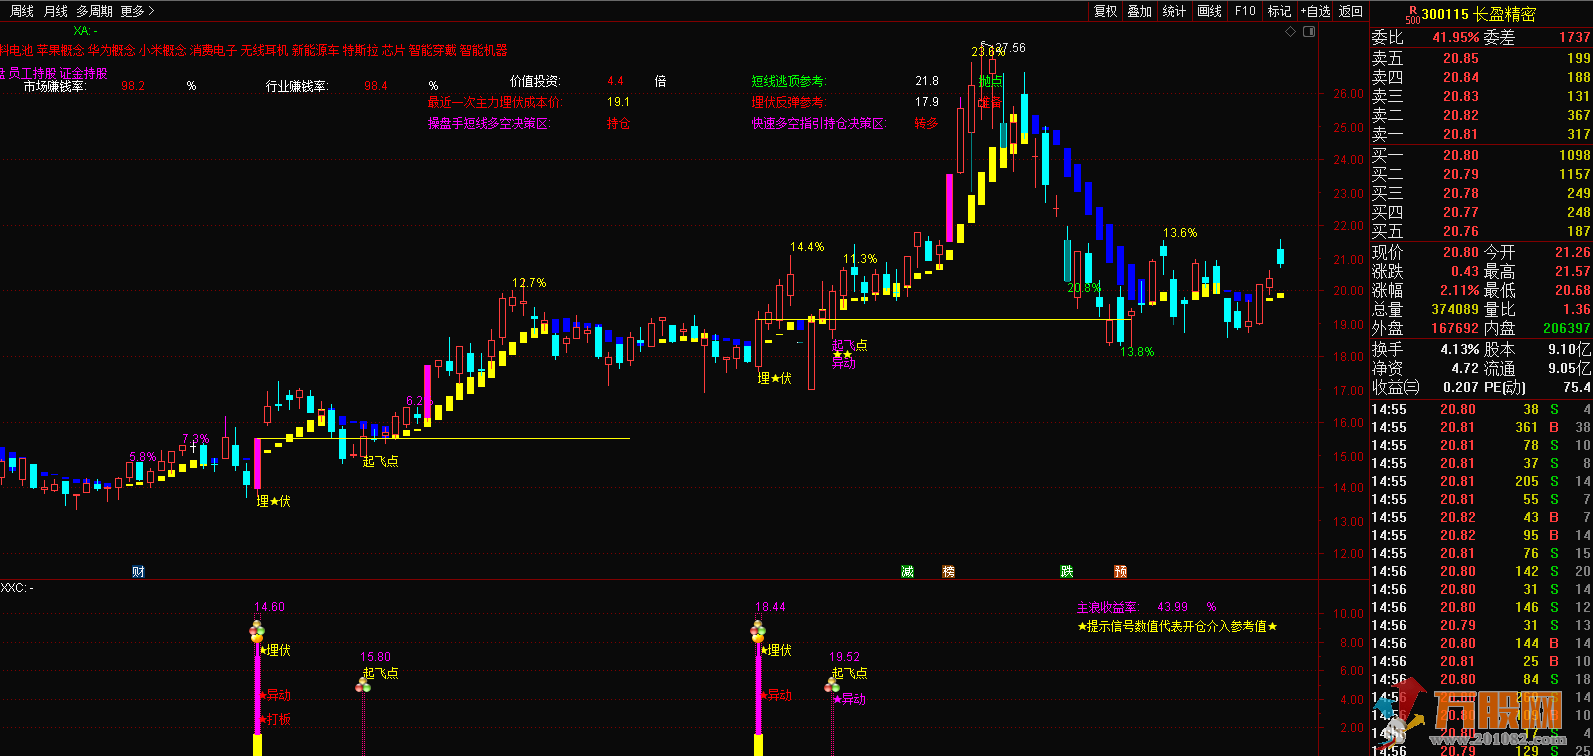Viewport: 1593px width, 756px height.
Task: Click 返回 to go back
Action: (x=1351, y=11)
